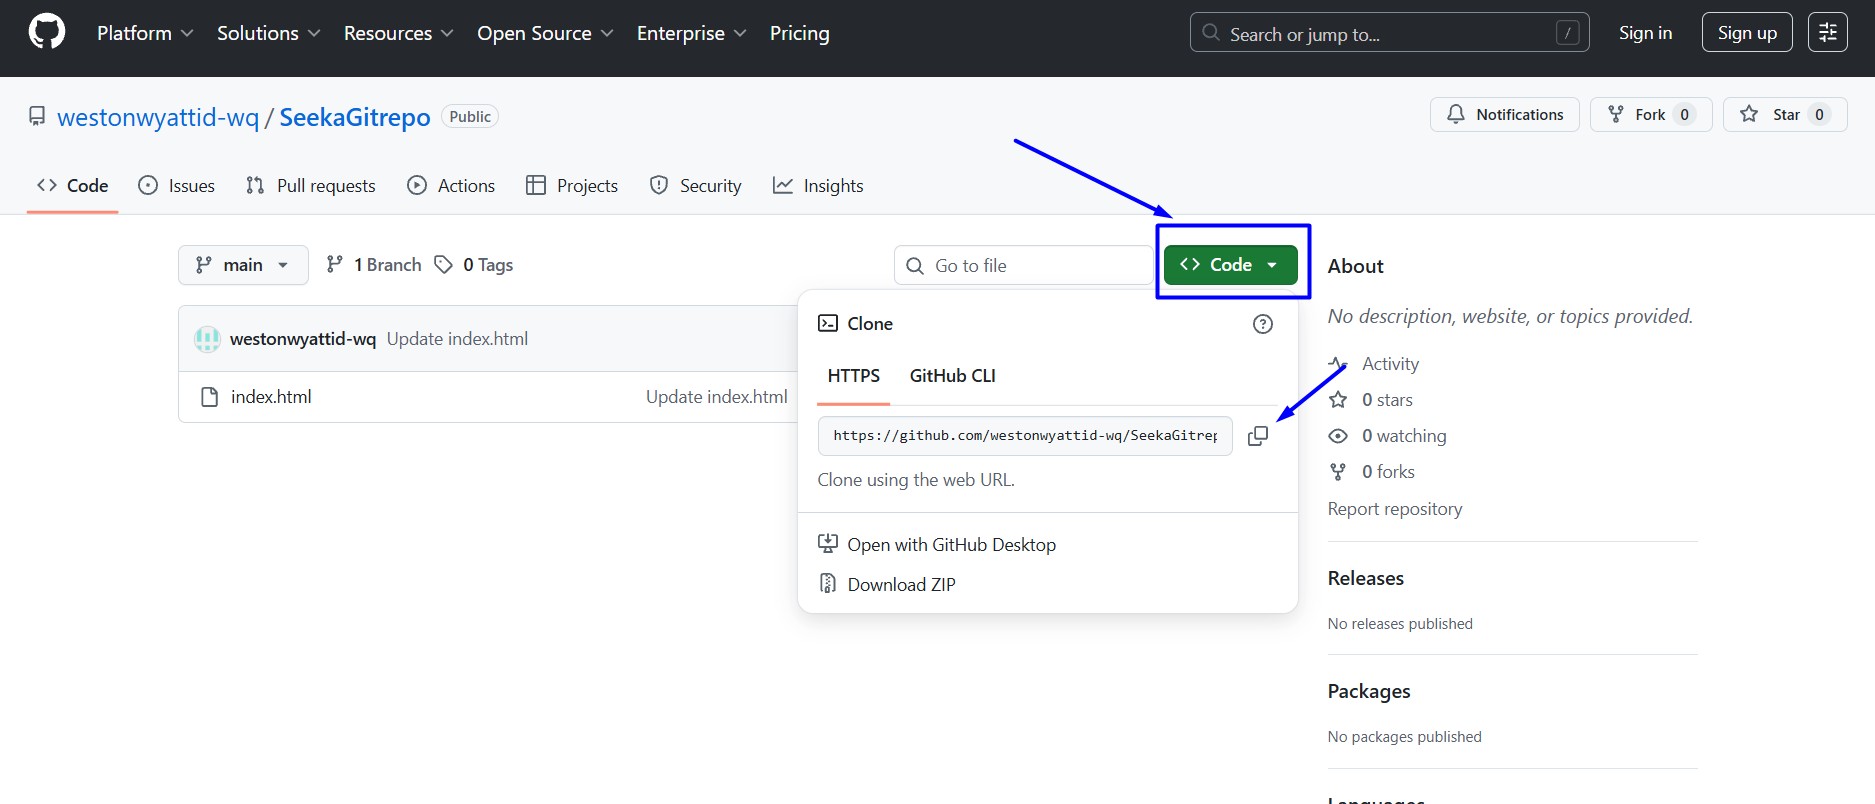This screenshot has height=804, width=1875.
Task: Expand the green Code dropdown button
Action: pyautogui.click(x=1230, y=265)
